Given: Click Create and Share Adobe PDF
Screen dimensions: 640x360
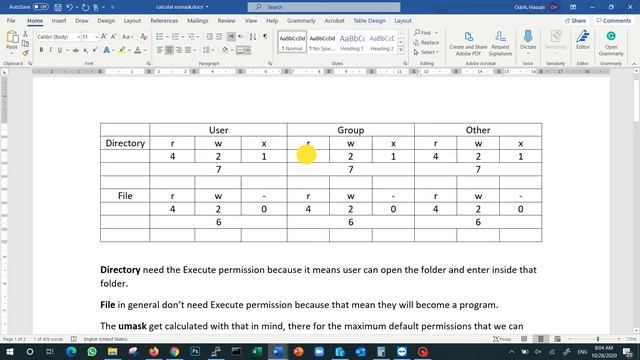Looking at the screenshot, I should tap(468, 44).
